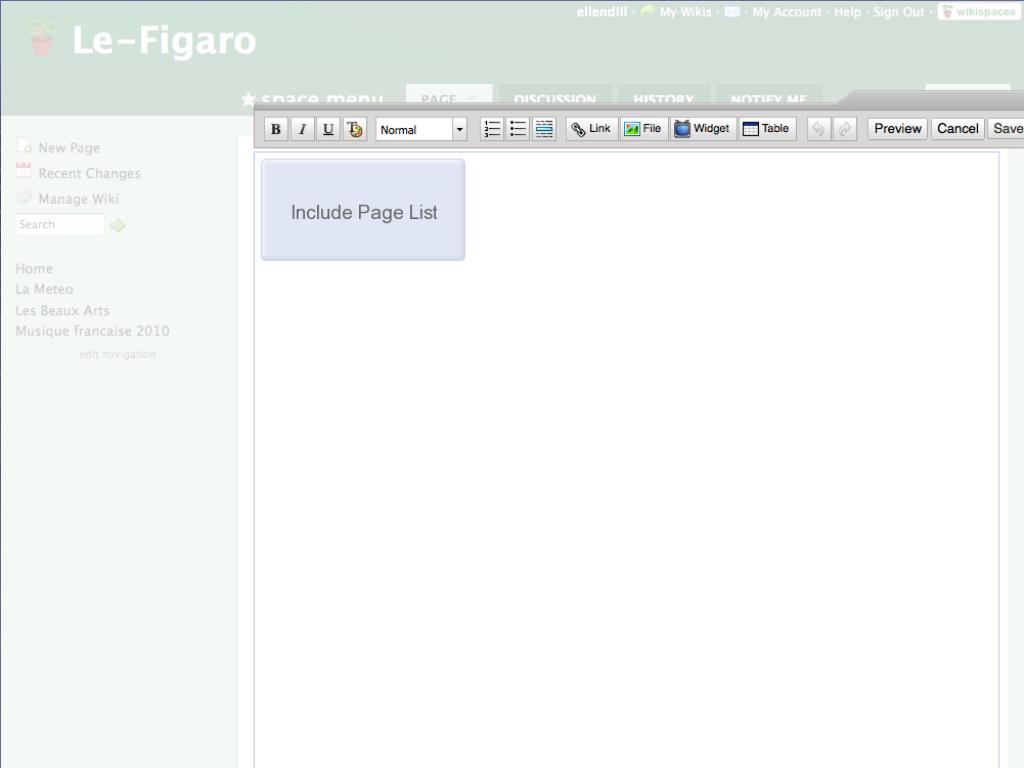Toggle underline formatting
The height and width of the screenshot is (768, 1024).
point(328,129)
